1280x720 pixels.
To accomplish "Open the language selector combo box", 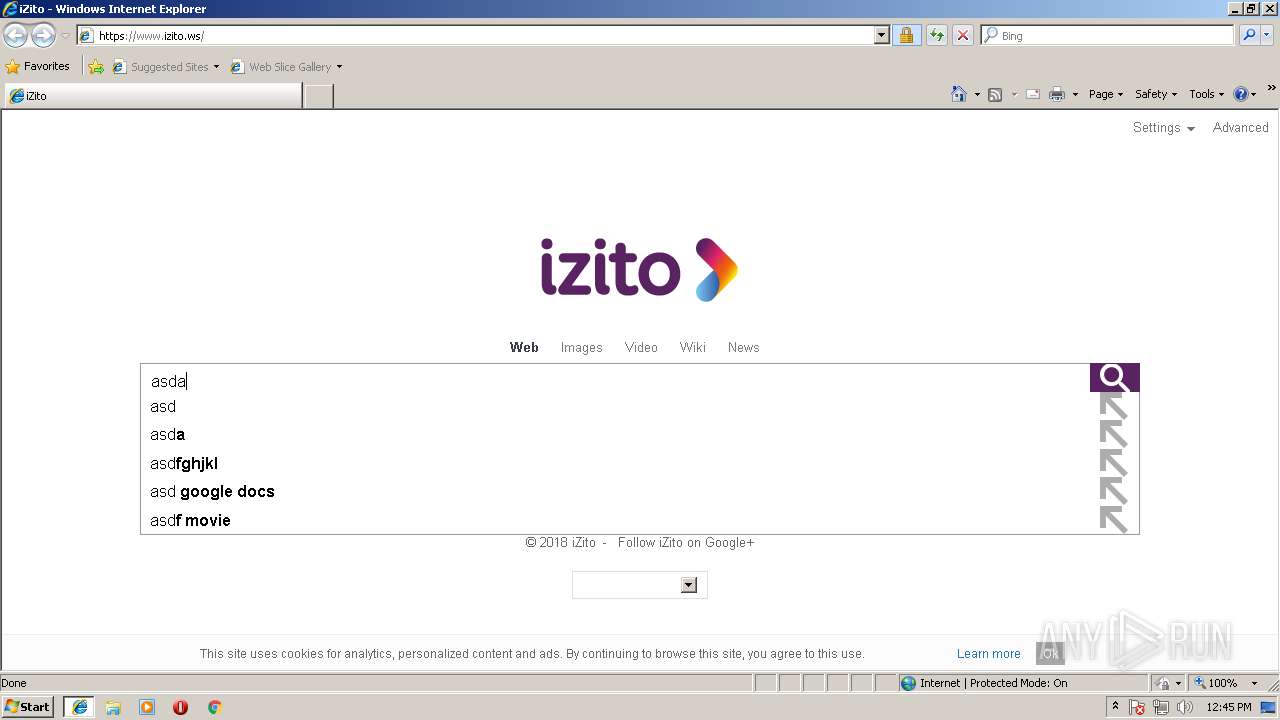I will 640,585.
